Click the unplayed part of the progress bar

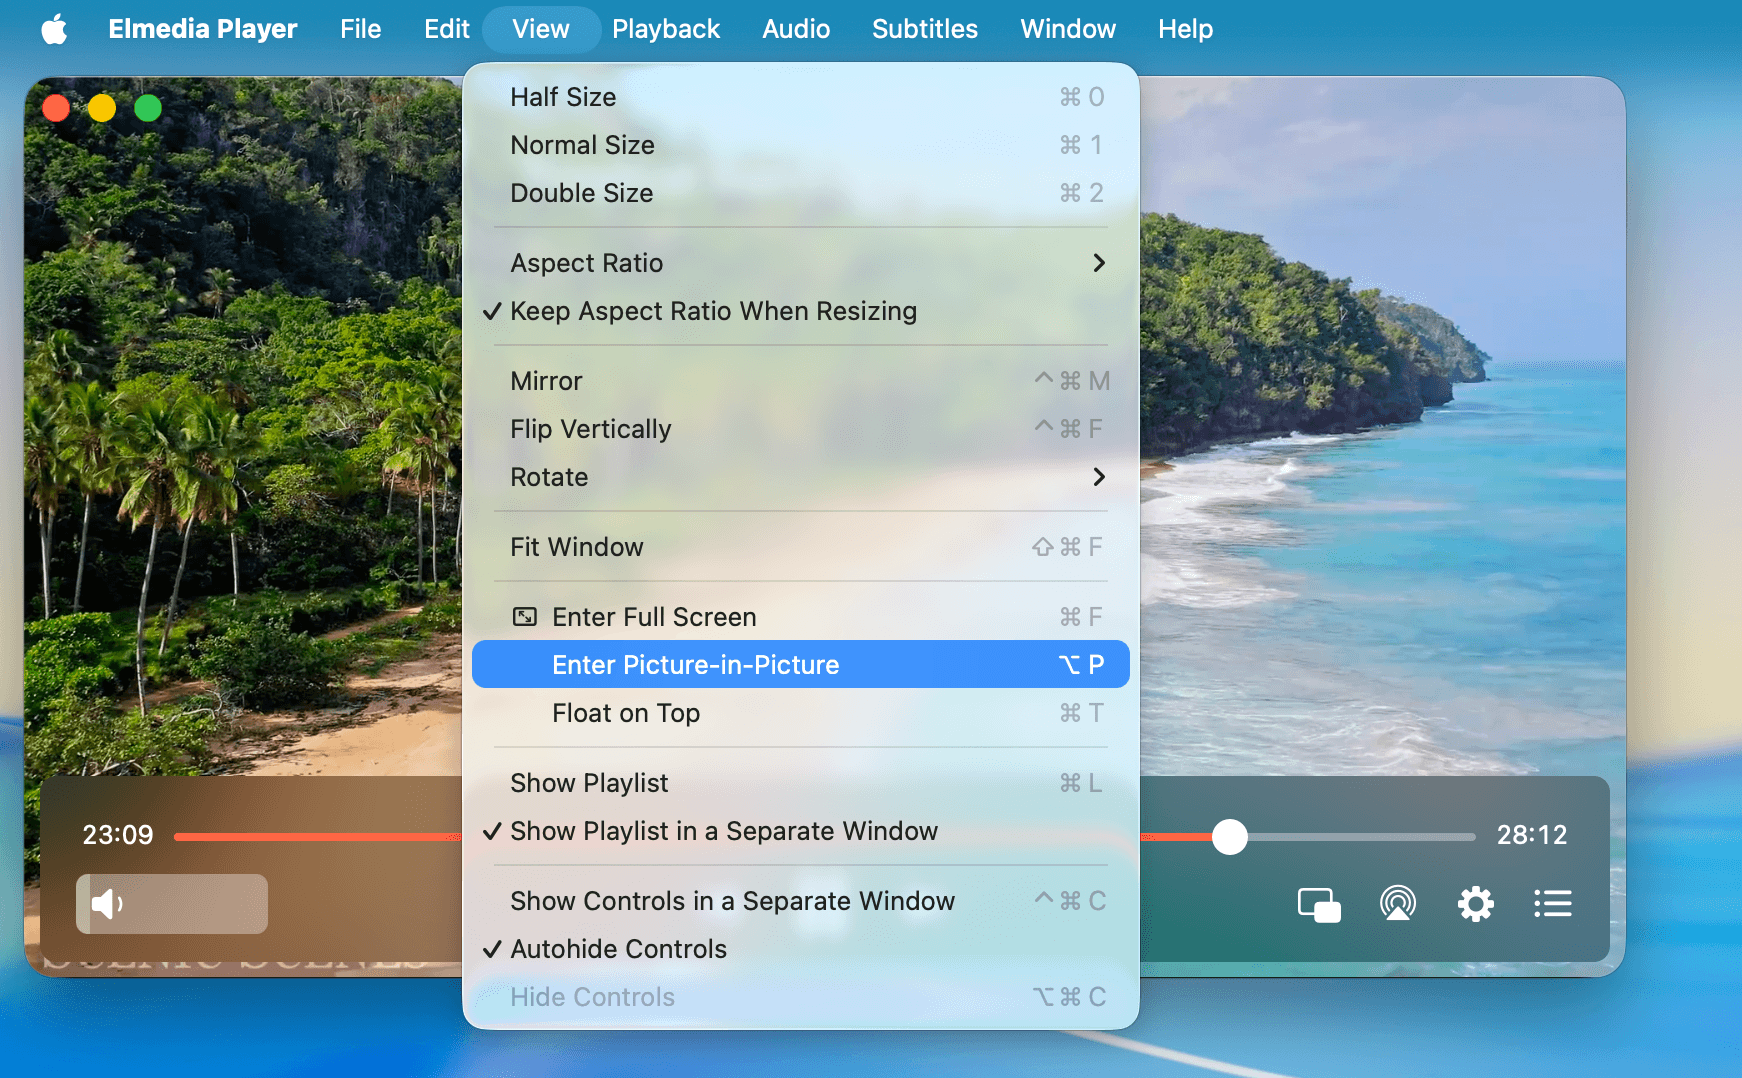[x=1362, y=836]
